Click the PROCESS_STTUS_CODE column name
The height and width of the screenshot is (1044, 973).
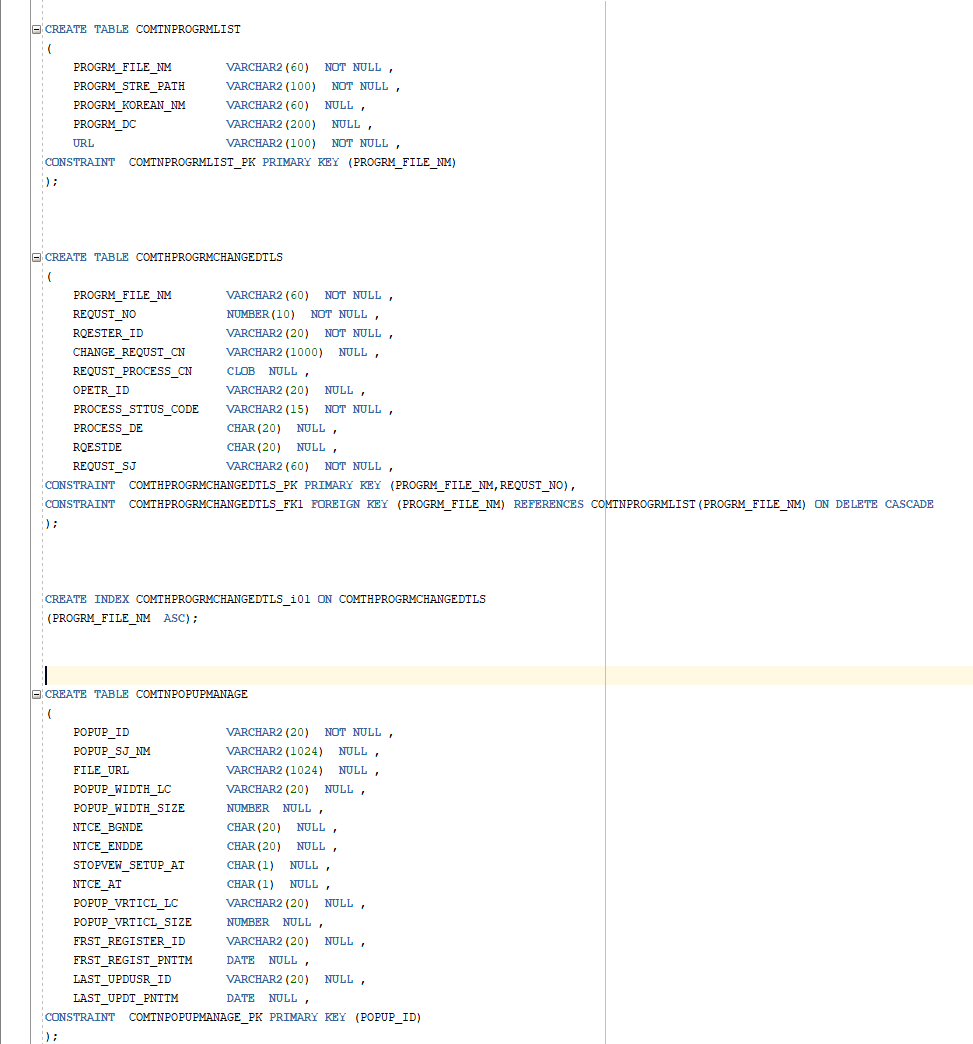click(136, 409)
